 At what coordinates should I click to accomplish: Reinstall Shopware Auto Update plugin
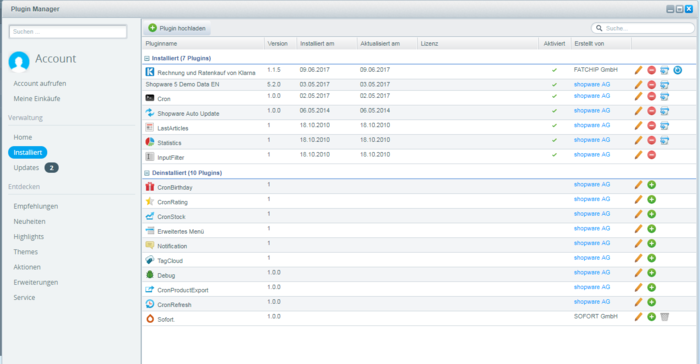coord(665,111)
